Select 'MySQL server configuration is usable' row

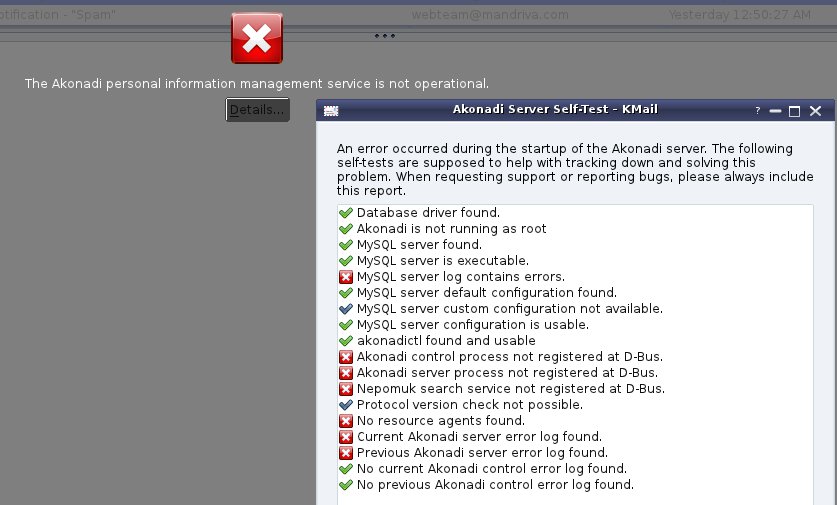(575, 325)
